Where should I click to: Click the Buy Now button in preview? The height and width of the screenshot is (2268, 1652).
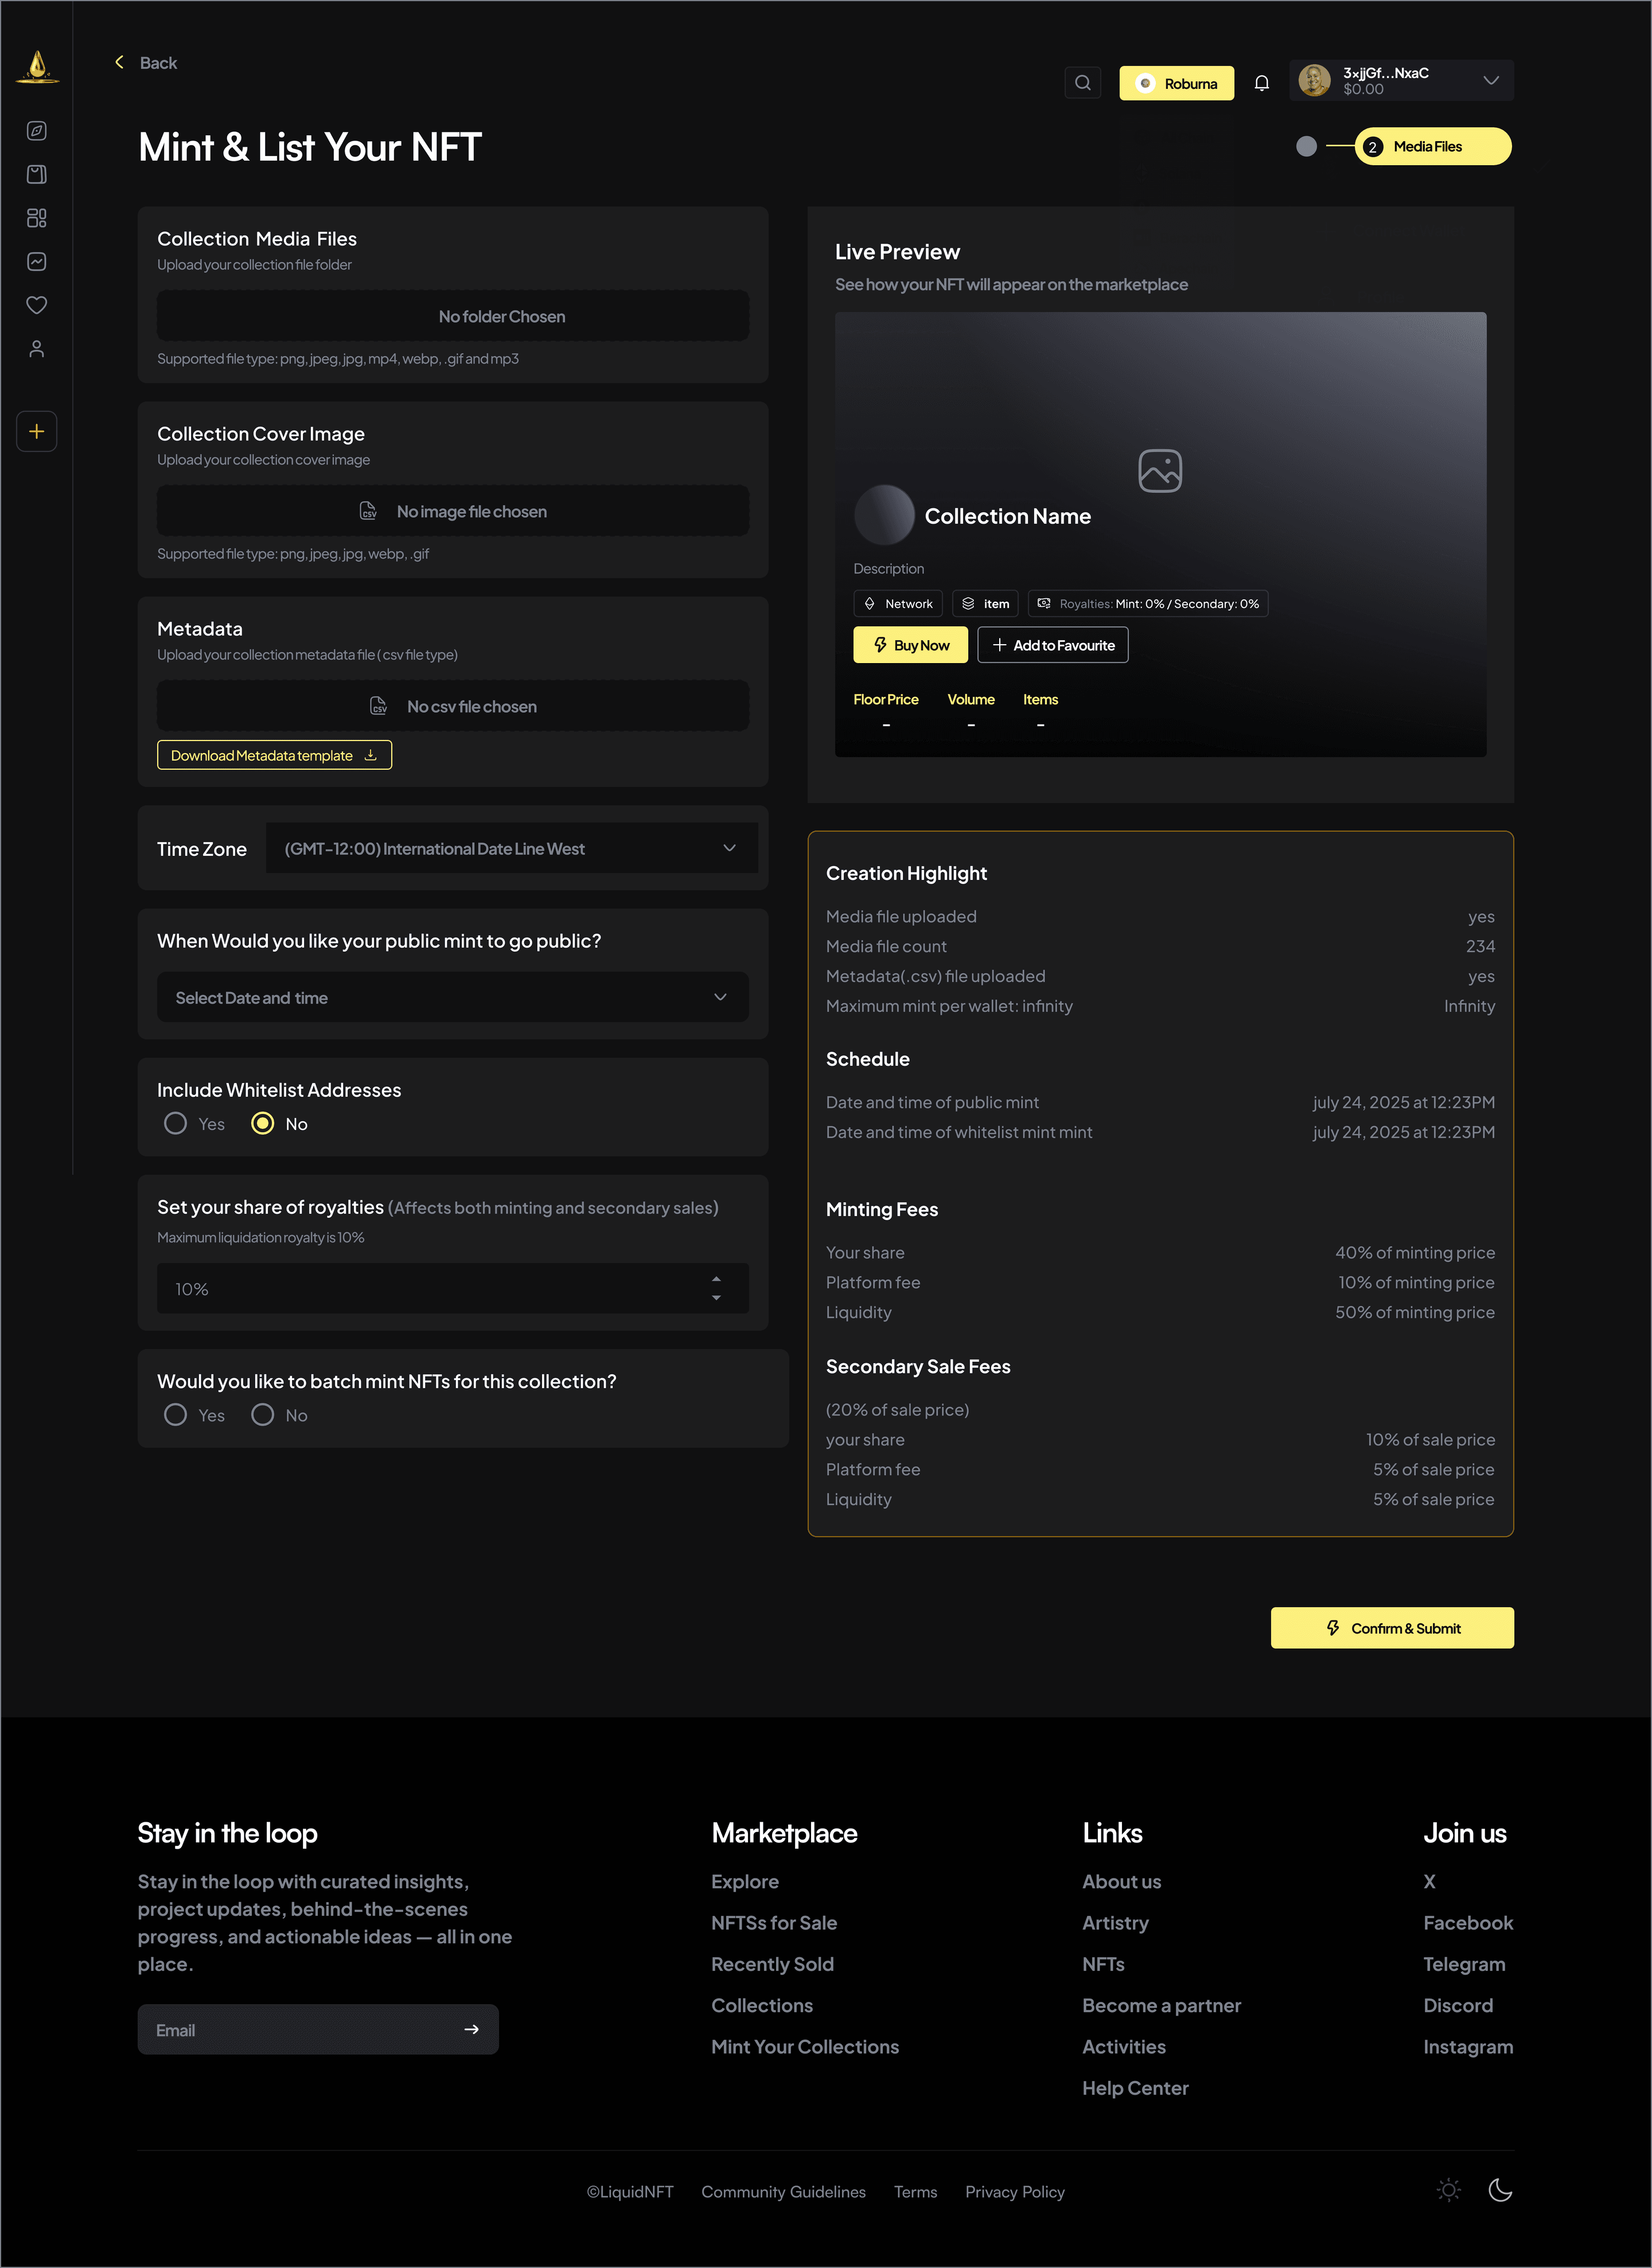pyautogui.click(x=910, y=645)
